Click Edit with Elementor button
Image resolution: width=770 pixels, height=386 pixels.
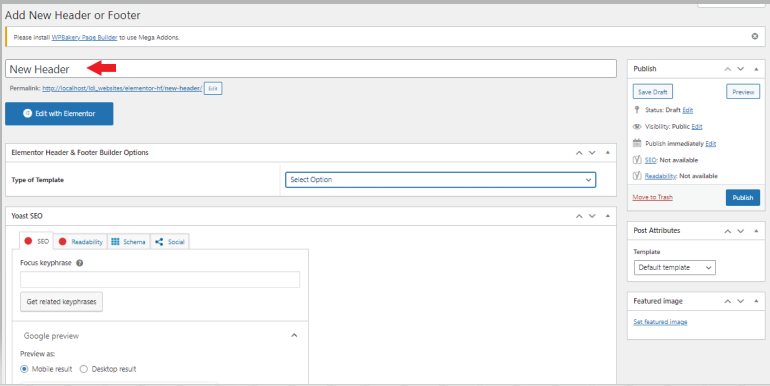pos(59,113)
